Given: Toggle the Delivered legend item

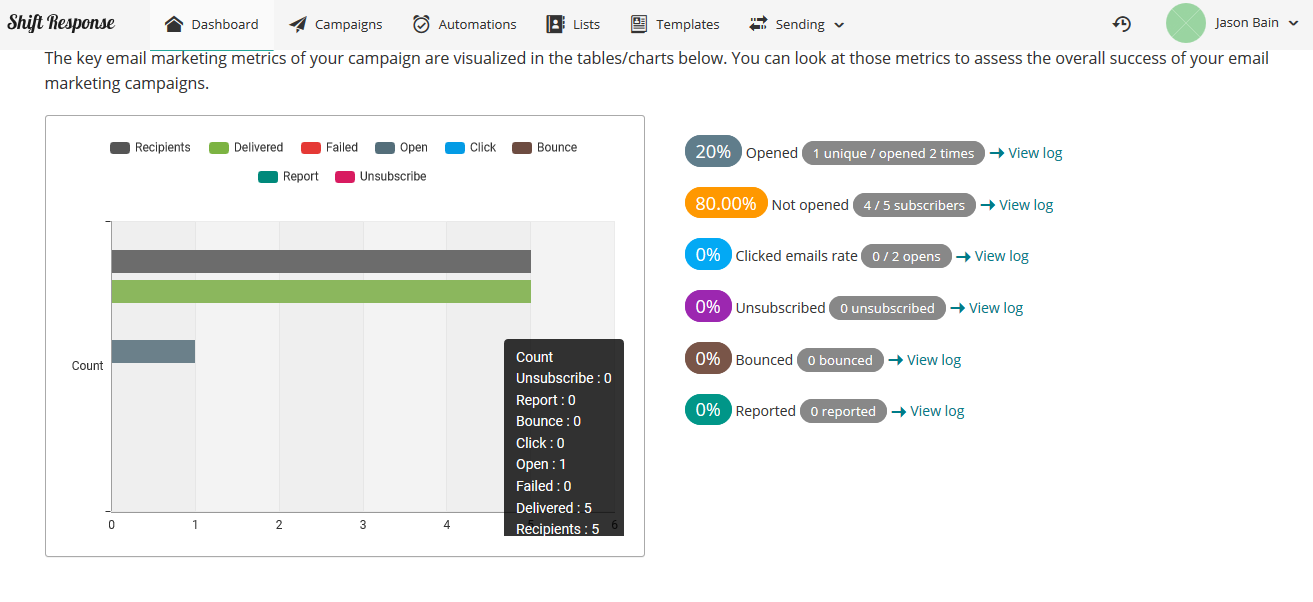Looking at the screenshot, I should click(x=246, y=147).
